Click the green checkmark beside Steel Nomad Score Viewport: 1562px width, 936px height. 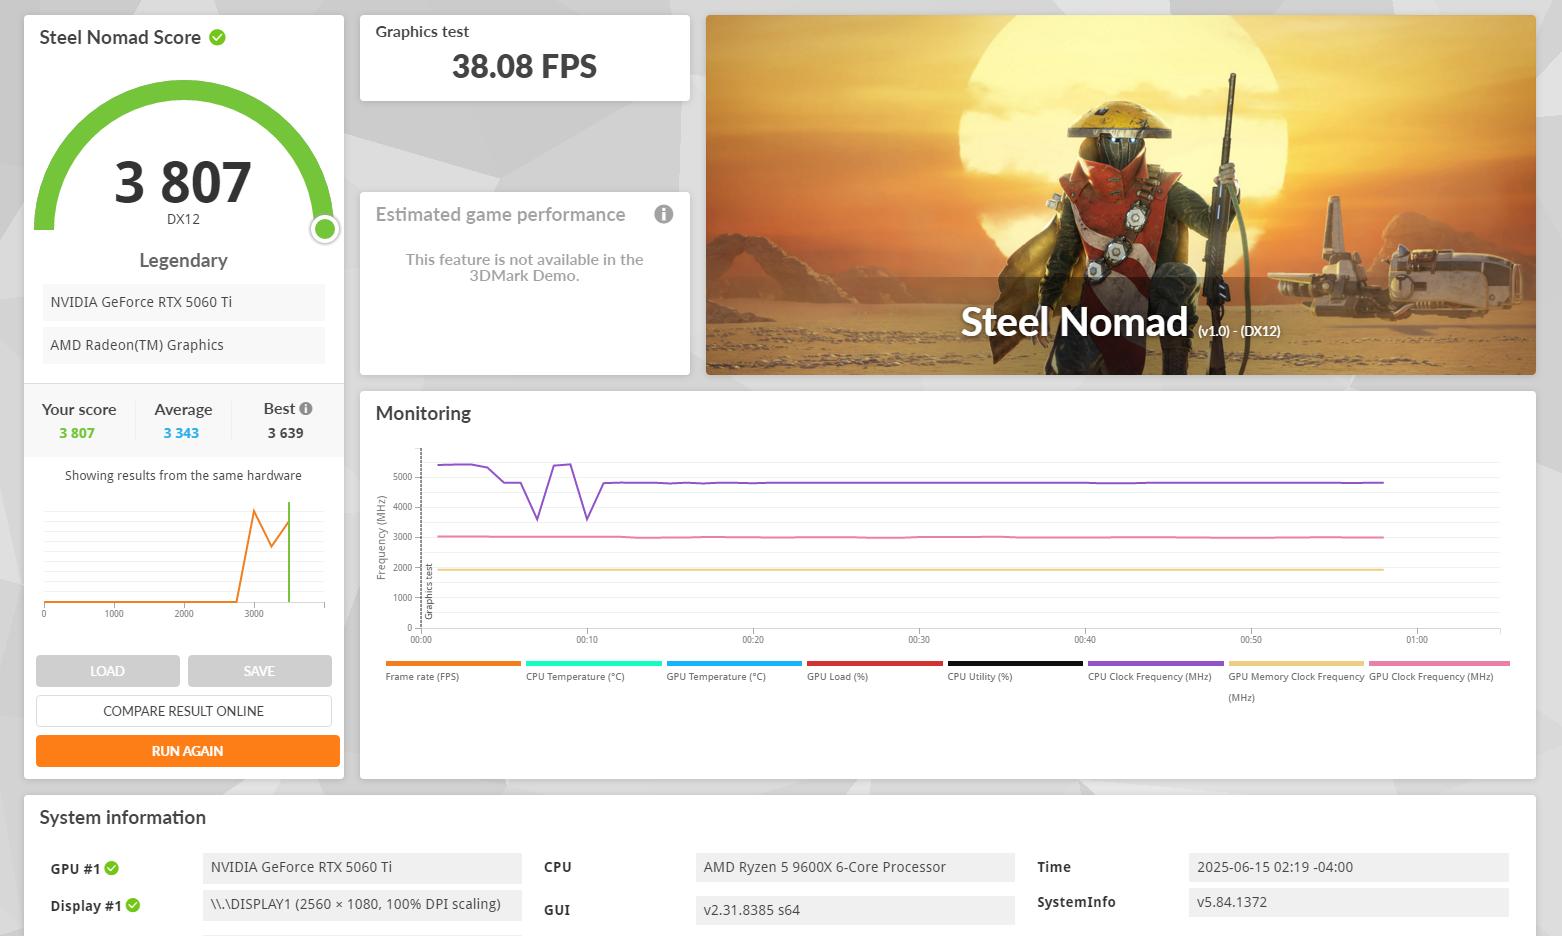(217, 38)
